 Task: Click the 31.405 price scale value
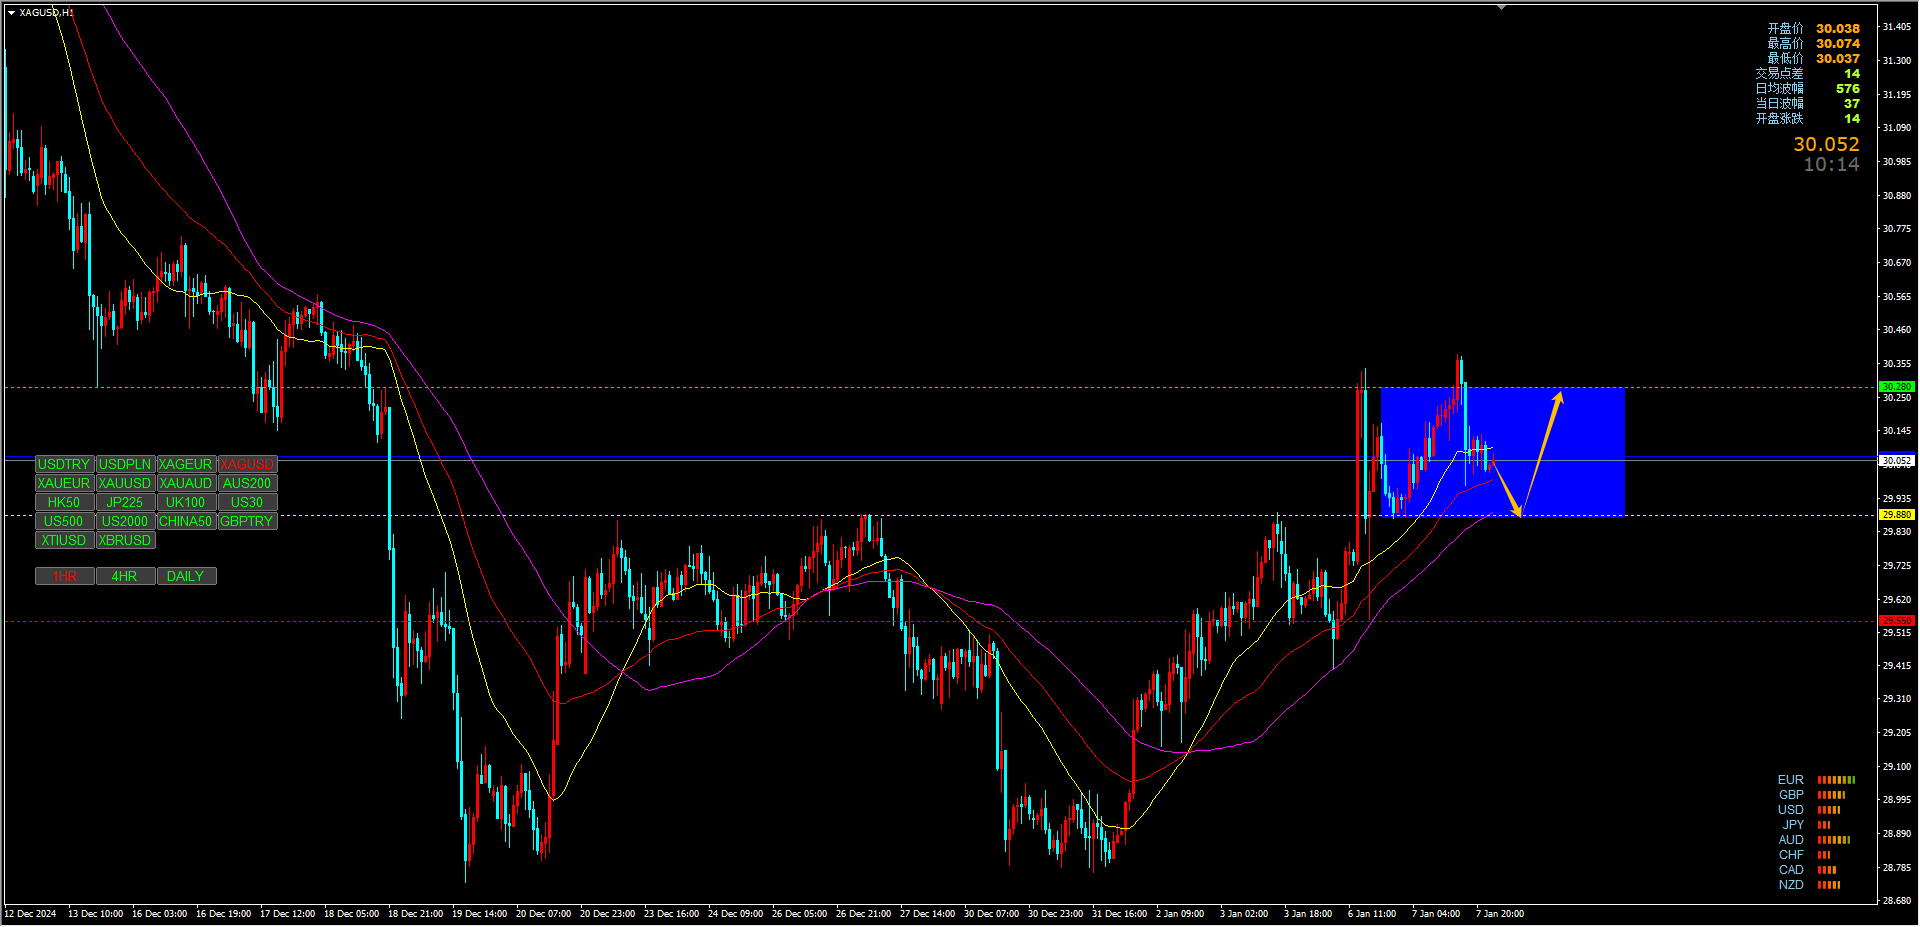point(1897,27)
